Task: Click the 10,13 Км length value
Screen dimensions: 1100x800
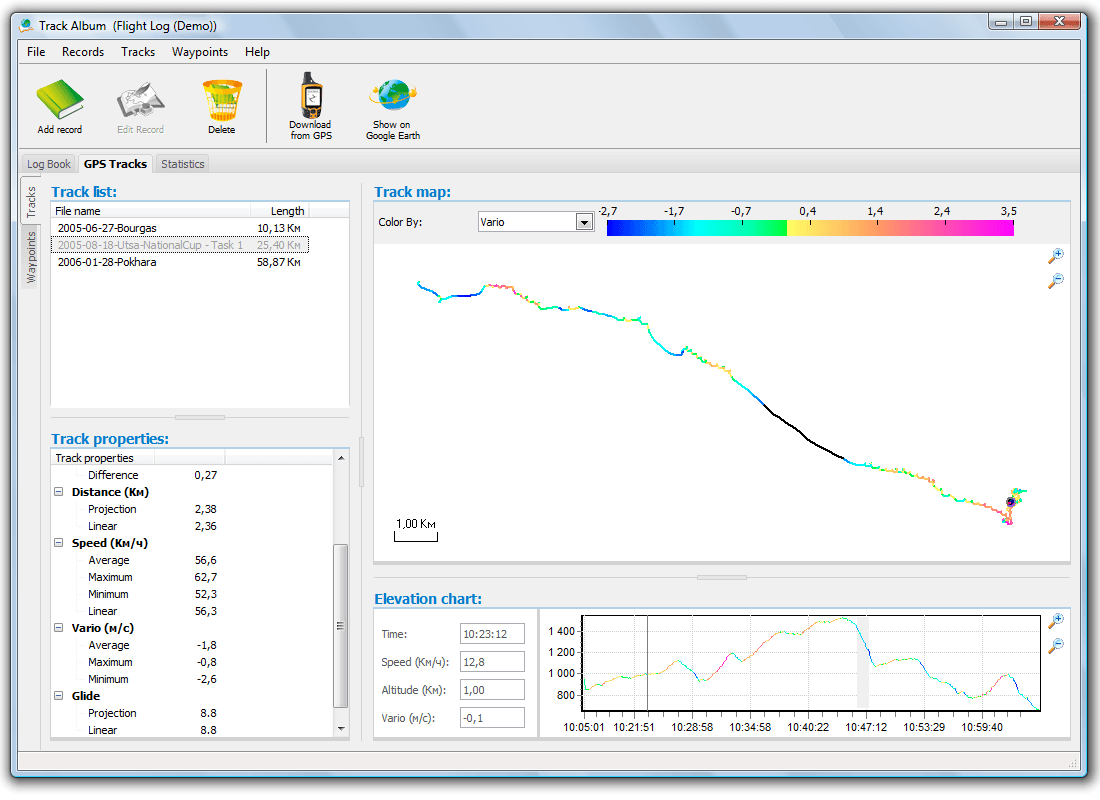Action: click(x=279, y=228)
